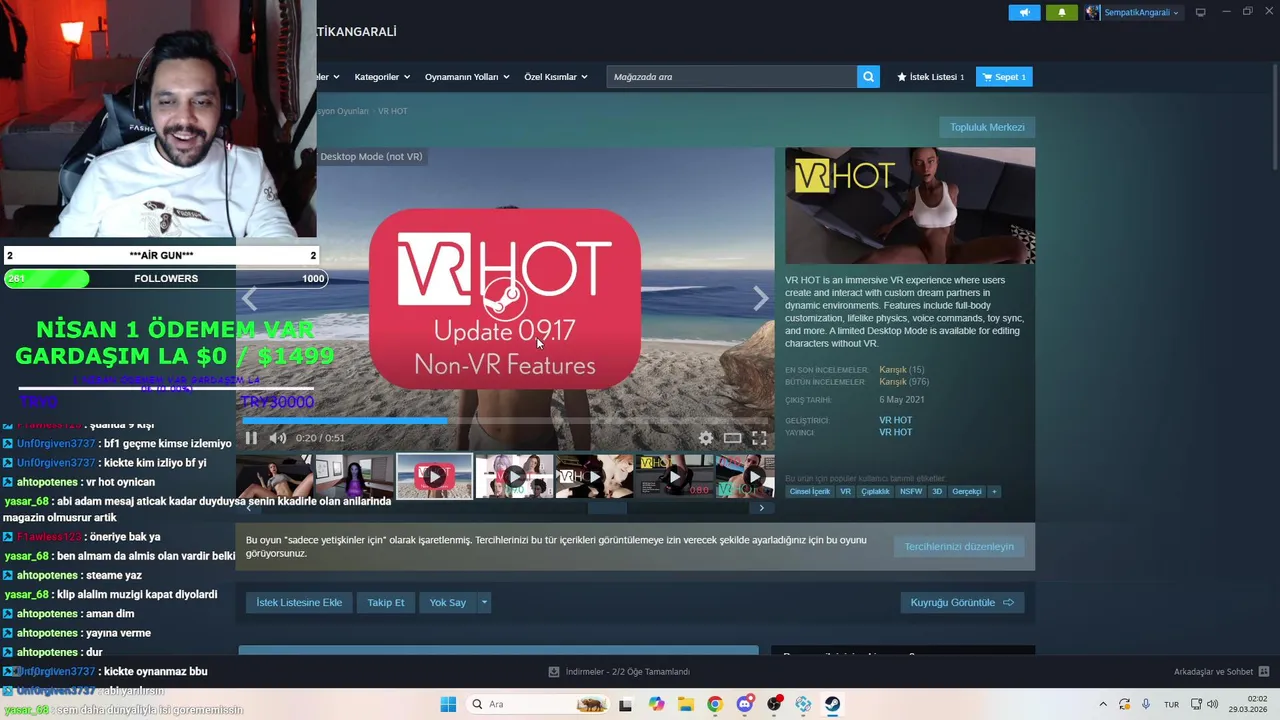
Task: Open OBS Studio from taskbar
Action: click(774, 704)
